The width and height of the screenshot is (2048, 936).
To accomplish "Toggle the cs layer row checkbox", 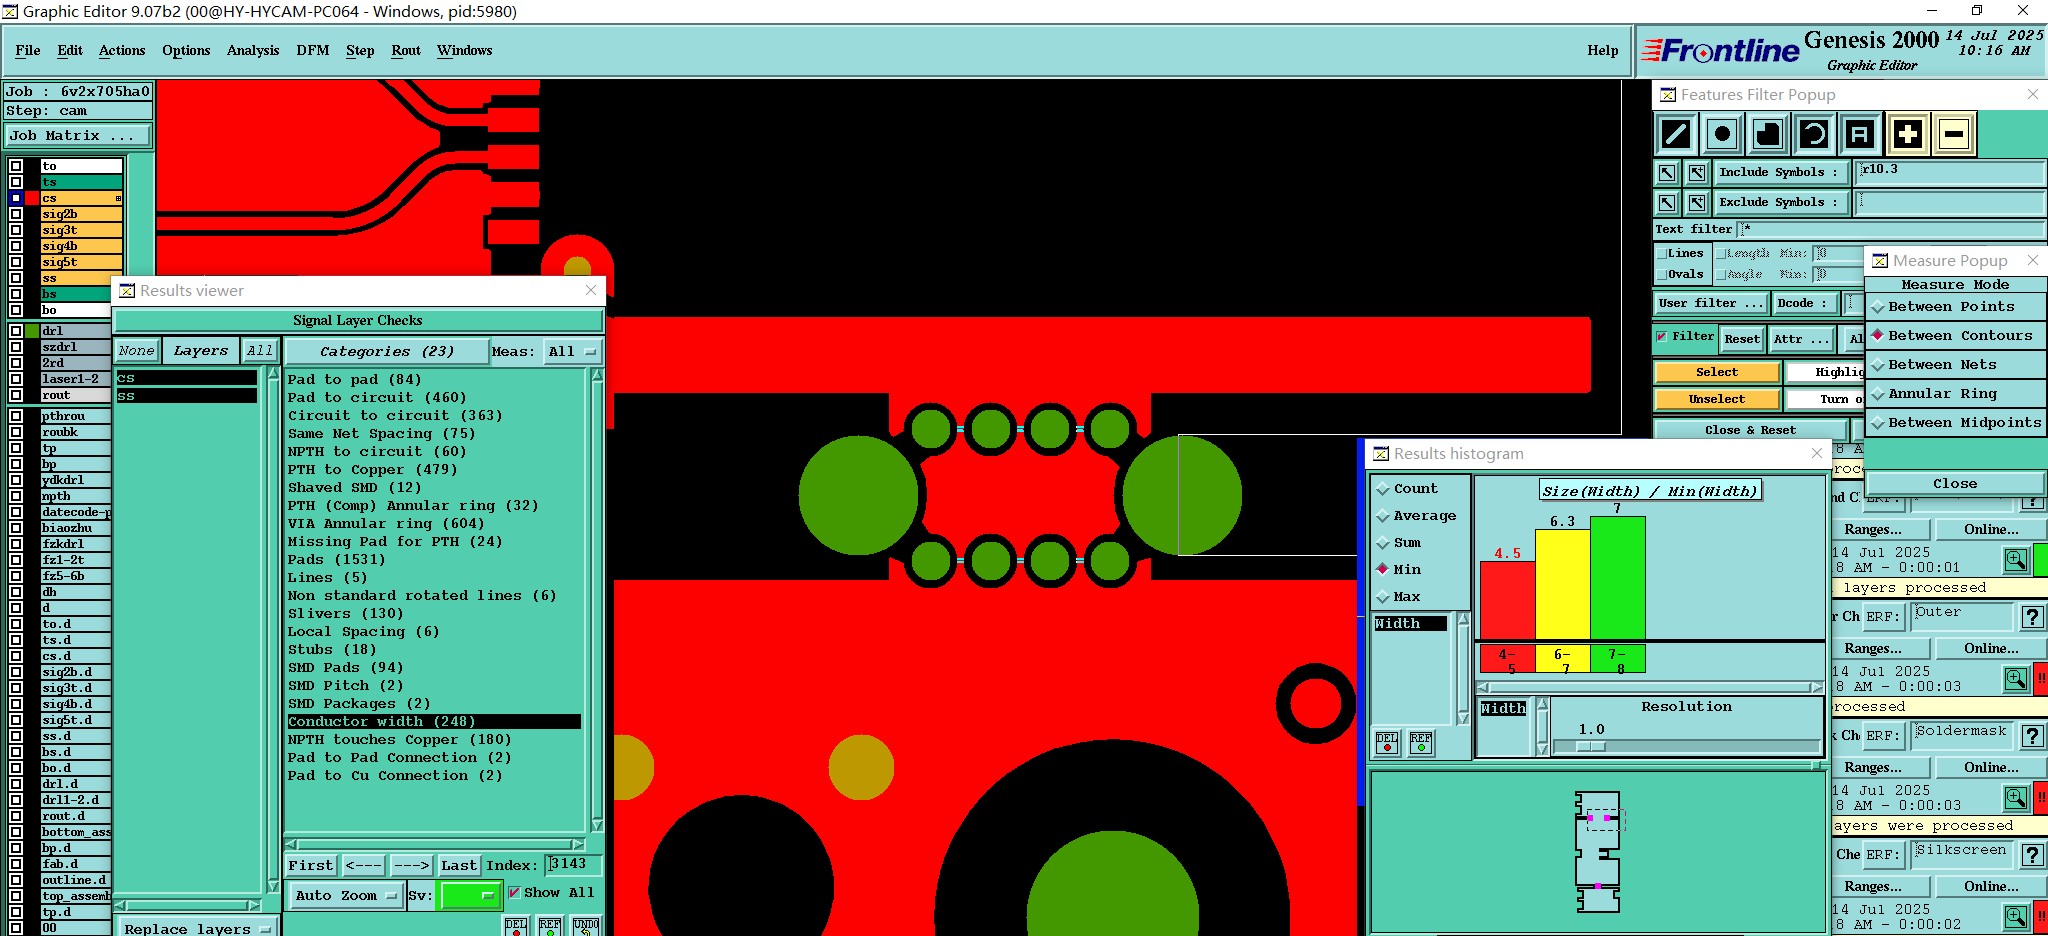I will (16, 198).
